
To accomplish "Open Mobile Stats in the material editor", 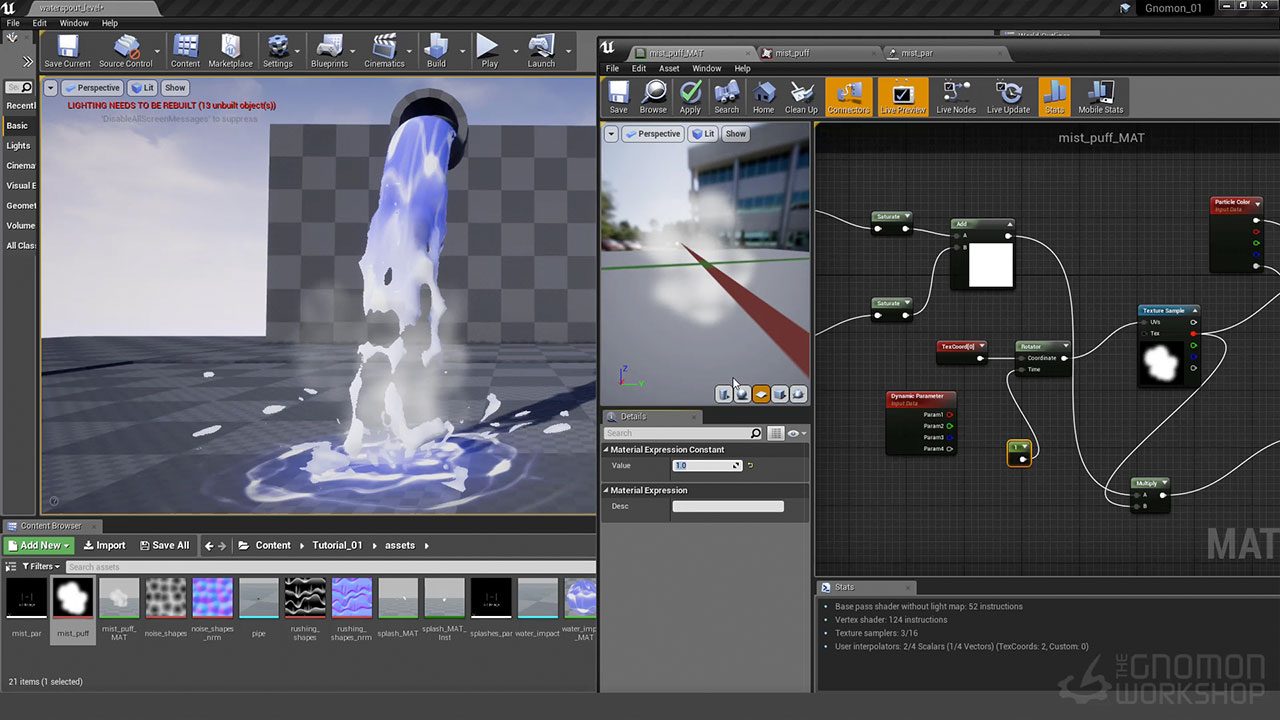I will click(x=1100, y=97).
